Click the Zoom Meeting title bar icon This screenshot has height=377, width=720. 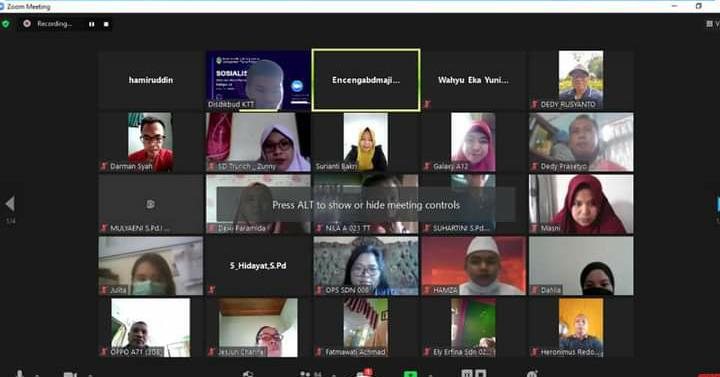point(2,6)
